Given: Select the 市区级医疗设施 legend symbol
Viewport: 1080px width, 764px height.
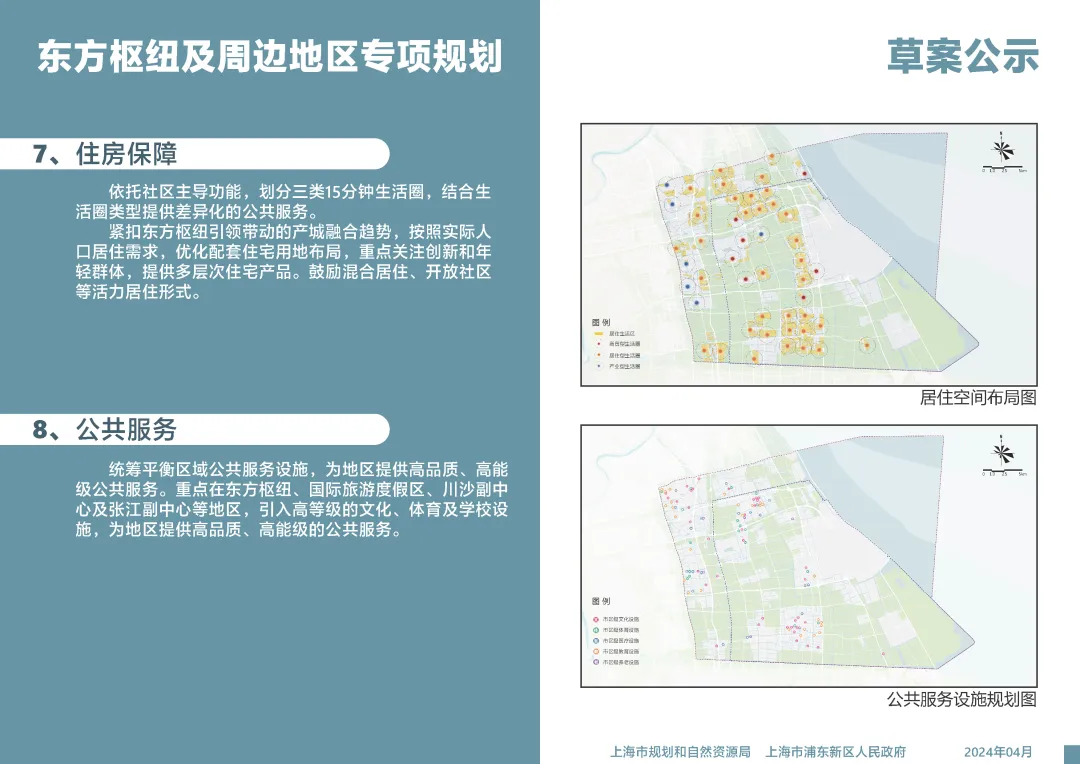Looking at the screenshot, I should pos(596,641).
